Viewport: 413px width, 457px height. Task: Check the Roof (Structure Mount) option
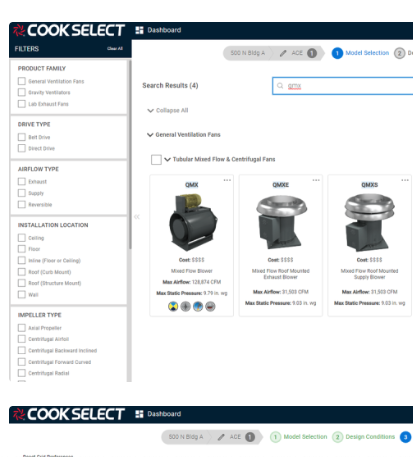click(22, 283)
